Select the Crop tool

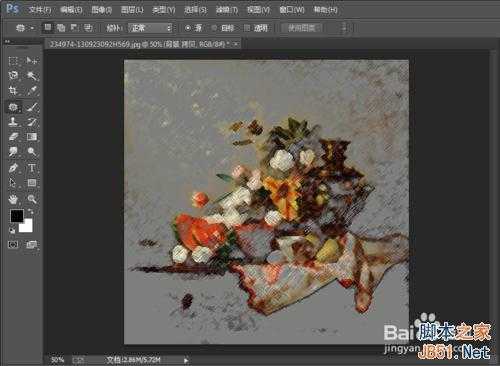13,91
